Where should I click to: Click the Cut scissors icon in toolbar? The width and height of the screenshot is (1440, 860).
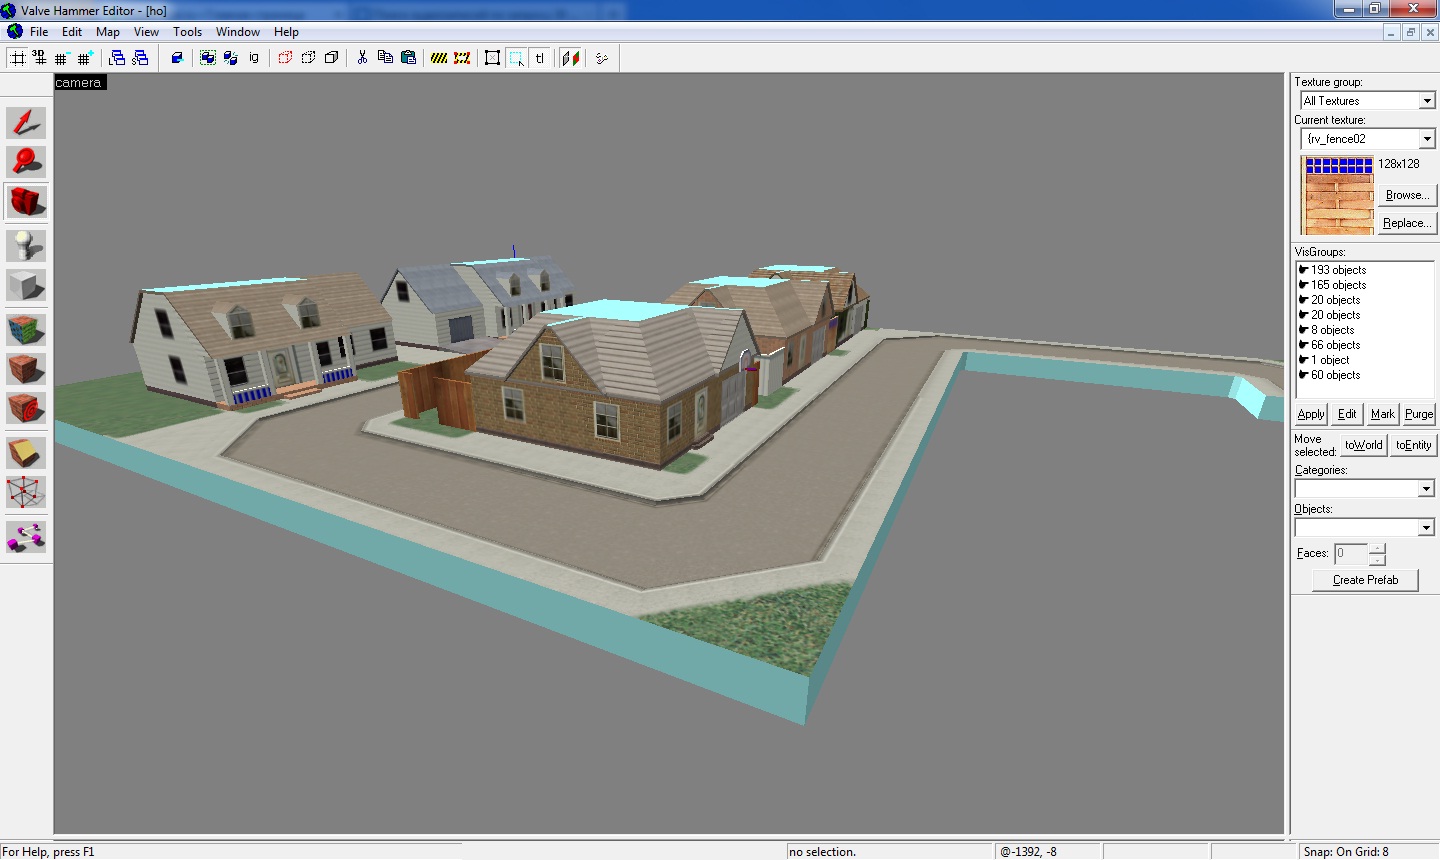pyautogui.click(x=362, y=58)
